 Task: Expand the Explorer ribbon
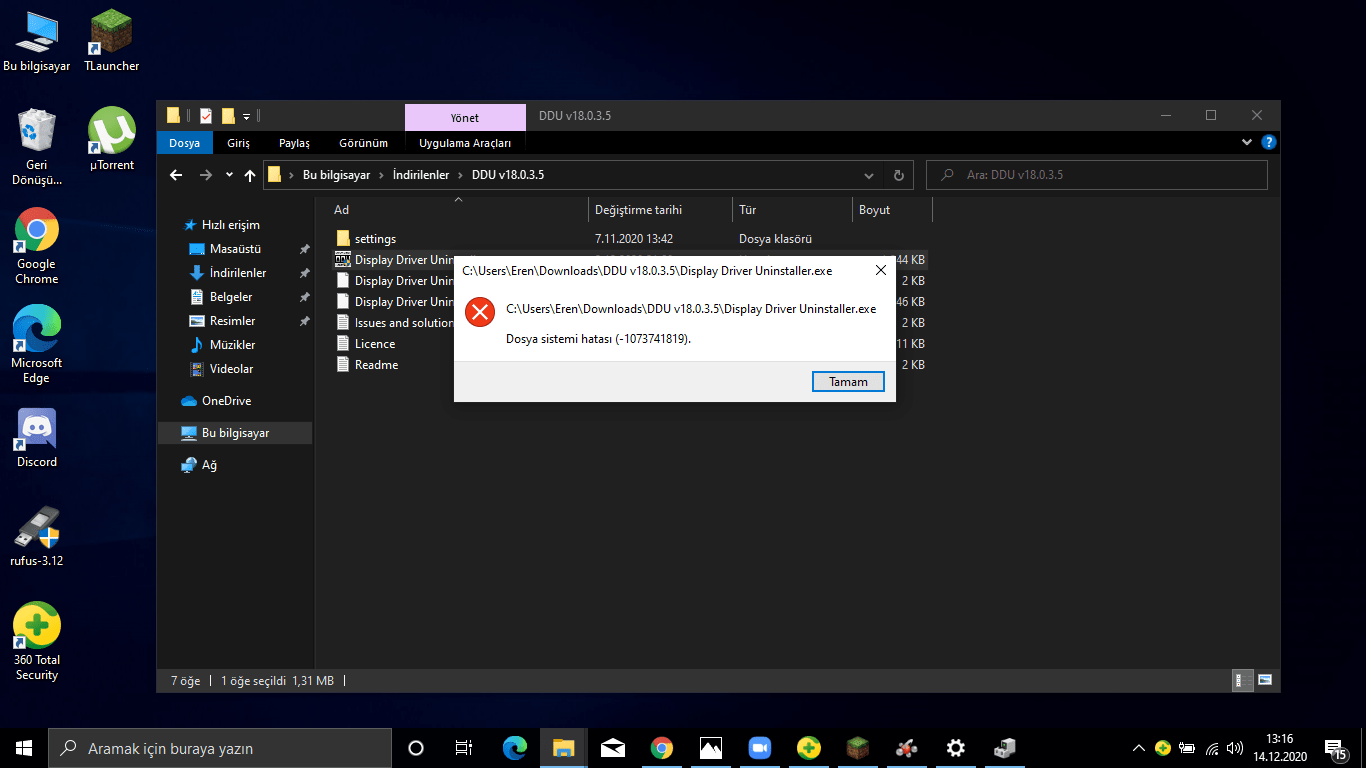(x=1247, y=142)
